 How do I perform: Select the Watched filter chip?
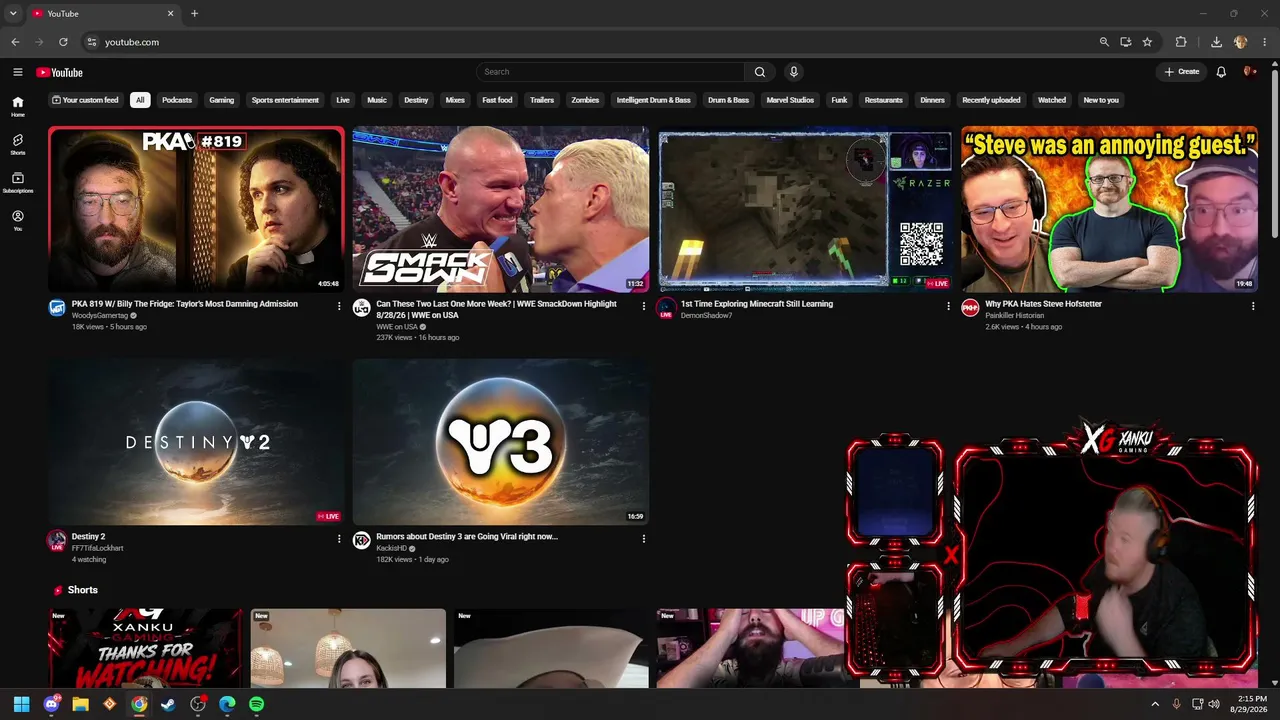pyautogui.click(x=1052, y=100)
